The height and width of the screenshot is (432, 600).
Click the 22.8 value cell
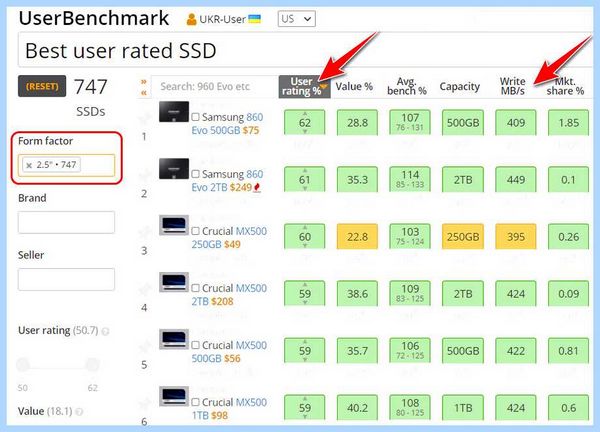point(357,236)
